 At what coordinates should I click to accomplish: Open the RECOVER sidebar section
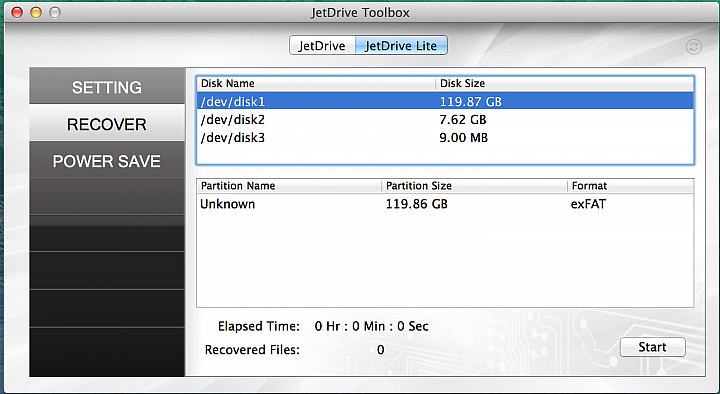coord(107,123)
